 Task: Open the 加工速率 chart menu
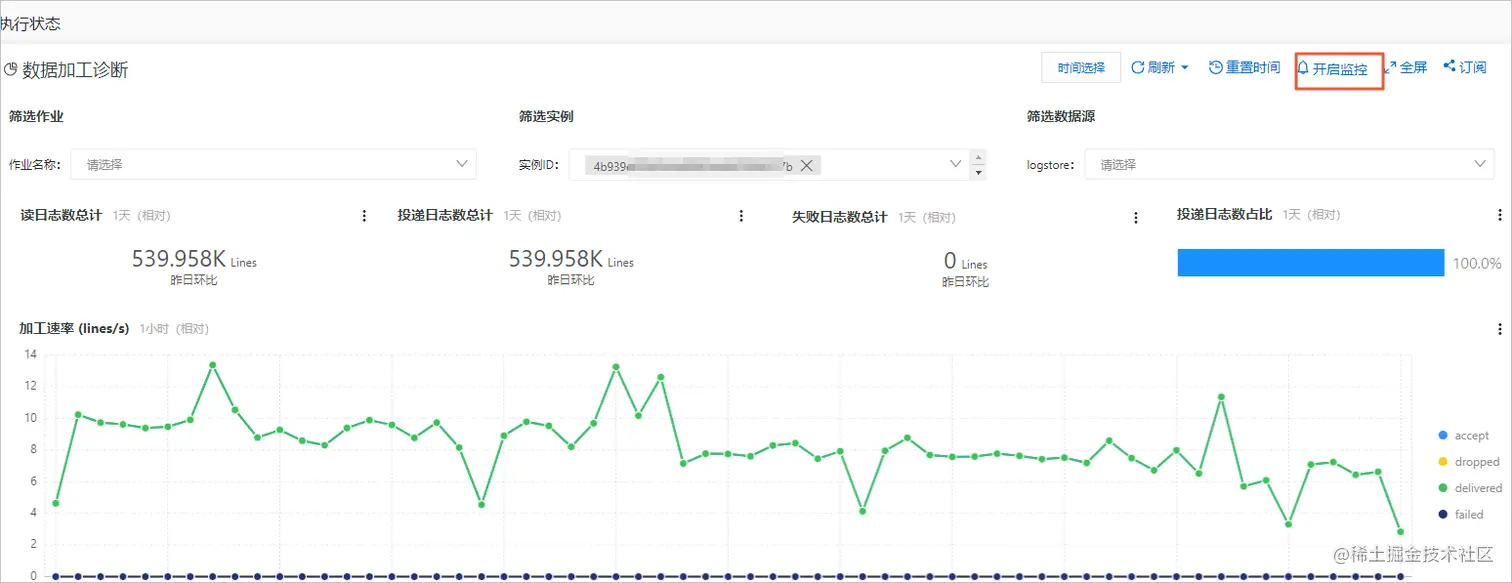click(1499, 329)
